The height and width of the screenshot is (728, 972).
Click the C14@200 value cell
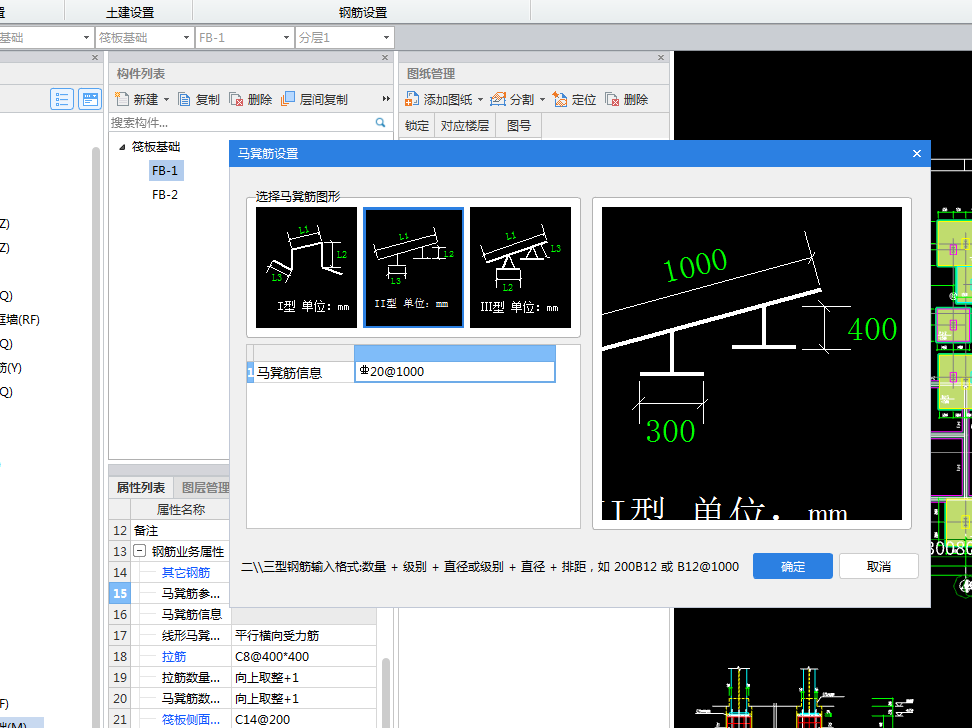[304, 719]
